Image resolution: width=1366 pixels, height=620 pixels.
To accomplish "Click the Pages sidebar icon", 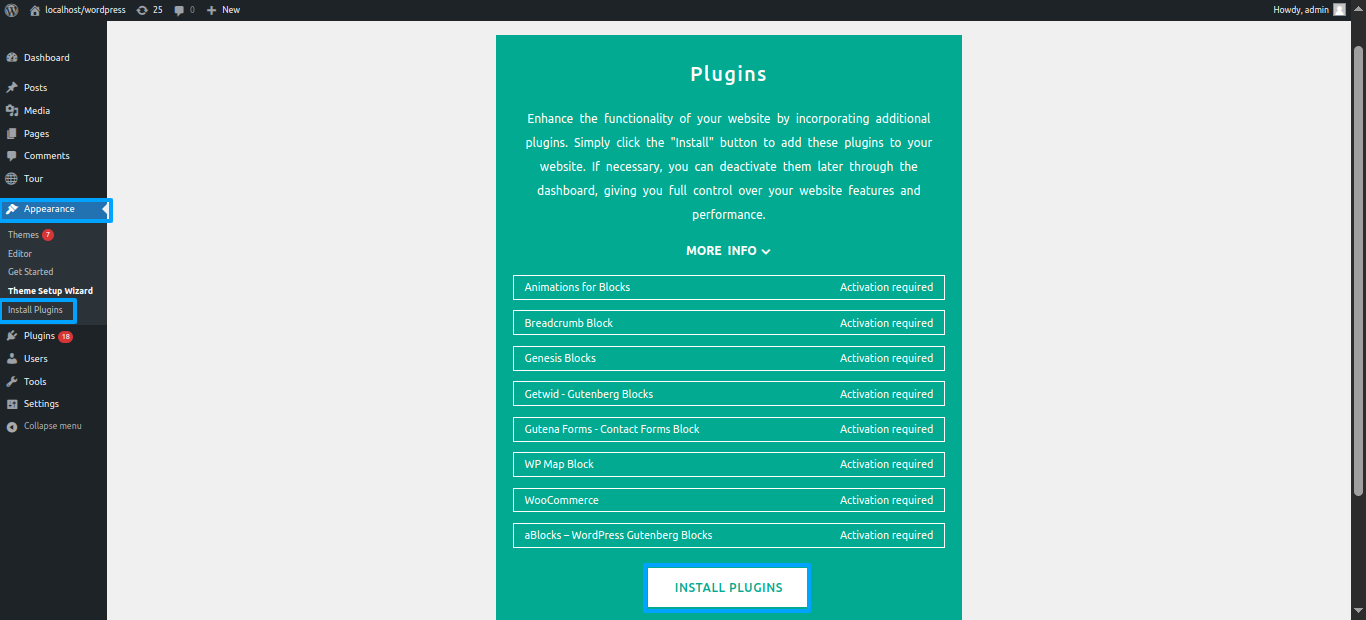I will [x=12, y=134].
